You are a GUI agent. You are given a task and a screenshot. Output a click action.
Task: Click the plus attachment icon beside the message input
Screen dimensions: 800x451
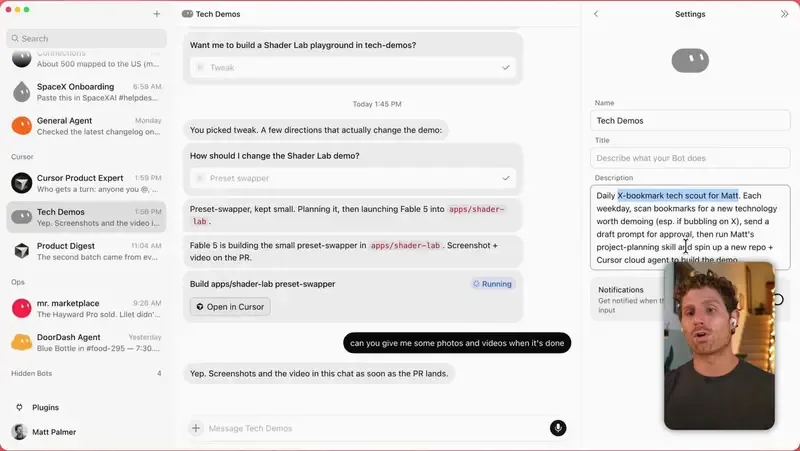pyautogui.click(x=196, y=428)
